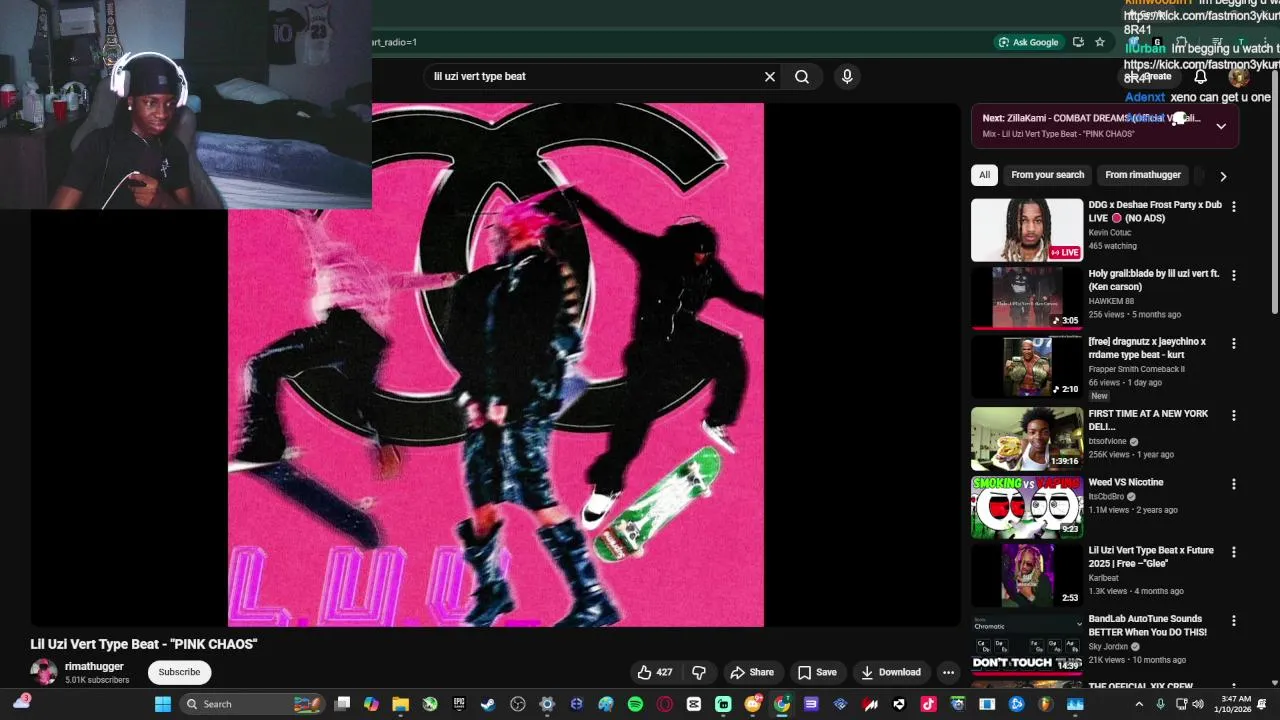The height and width of the screenshot is (720, 1280).
Task: Open Weed VS Nicotine thumbnail
Action: [x=1027, y=507]
